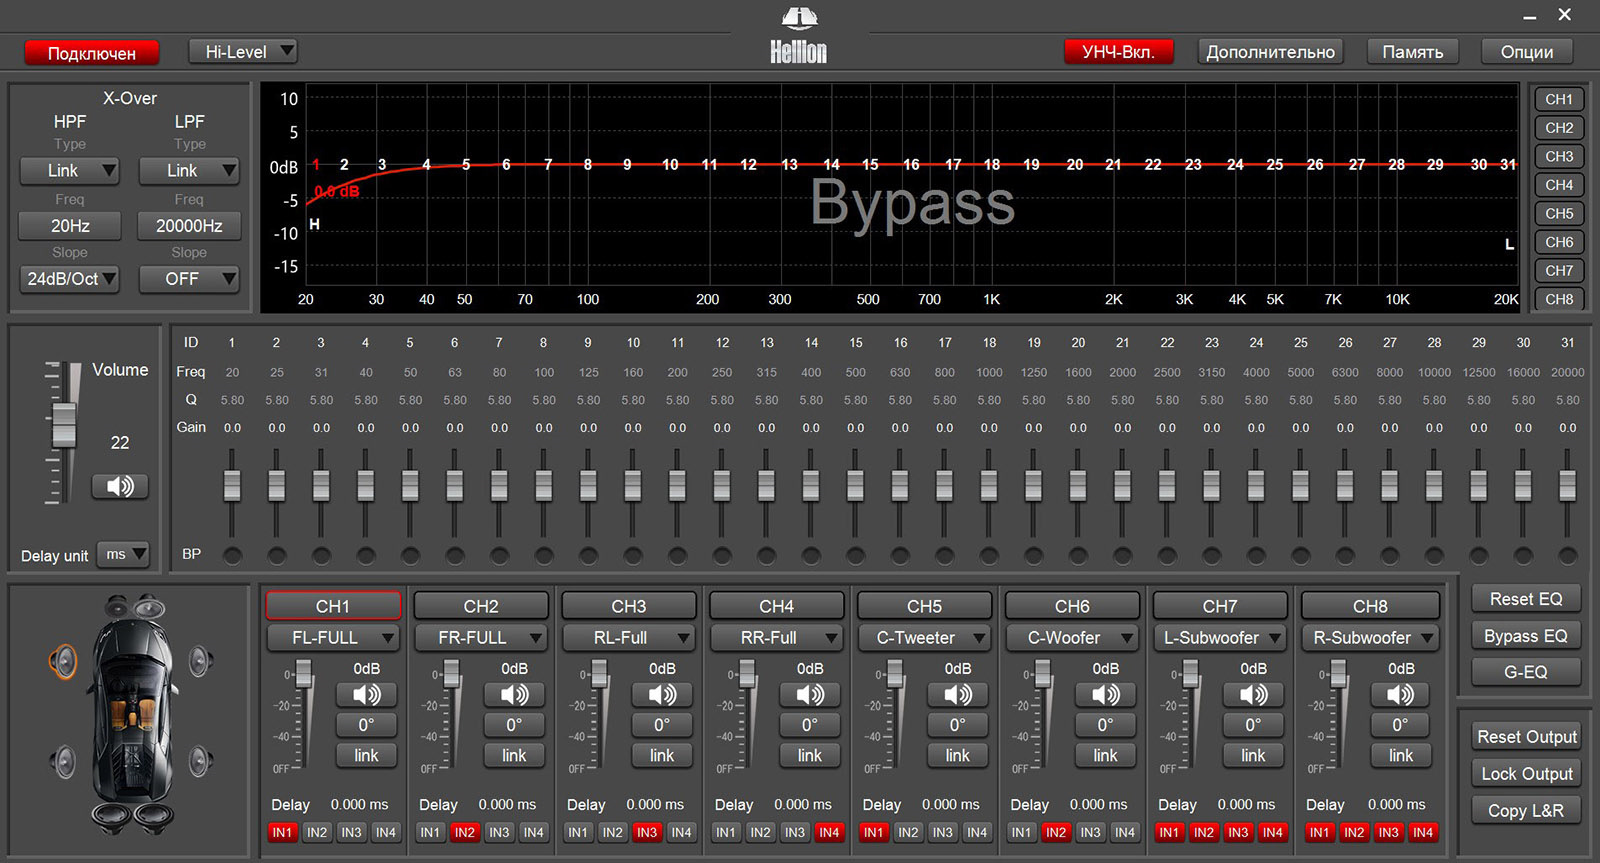Select the rear-right speaker on car diagram
This screenshot has width=1600, height=863.
pos(200,762)
